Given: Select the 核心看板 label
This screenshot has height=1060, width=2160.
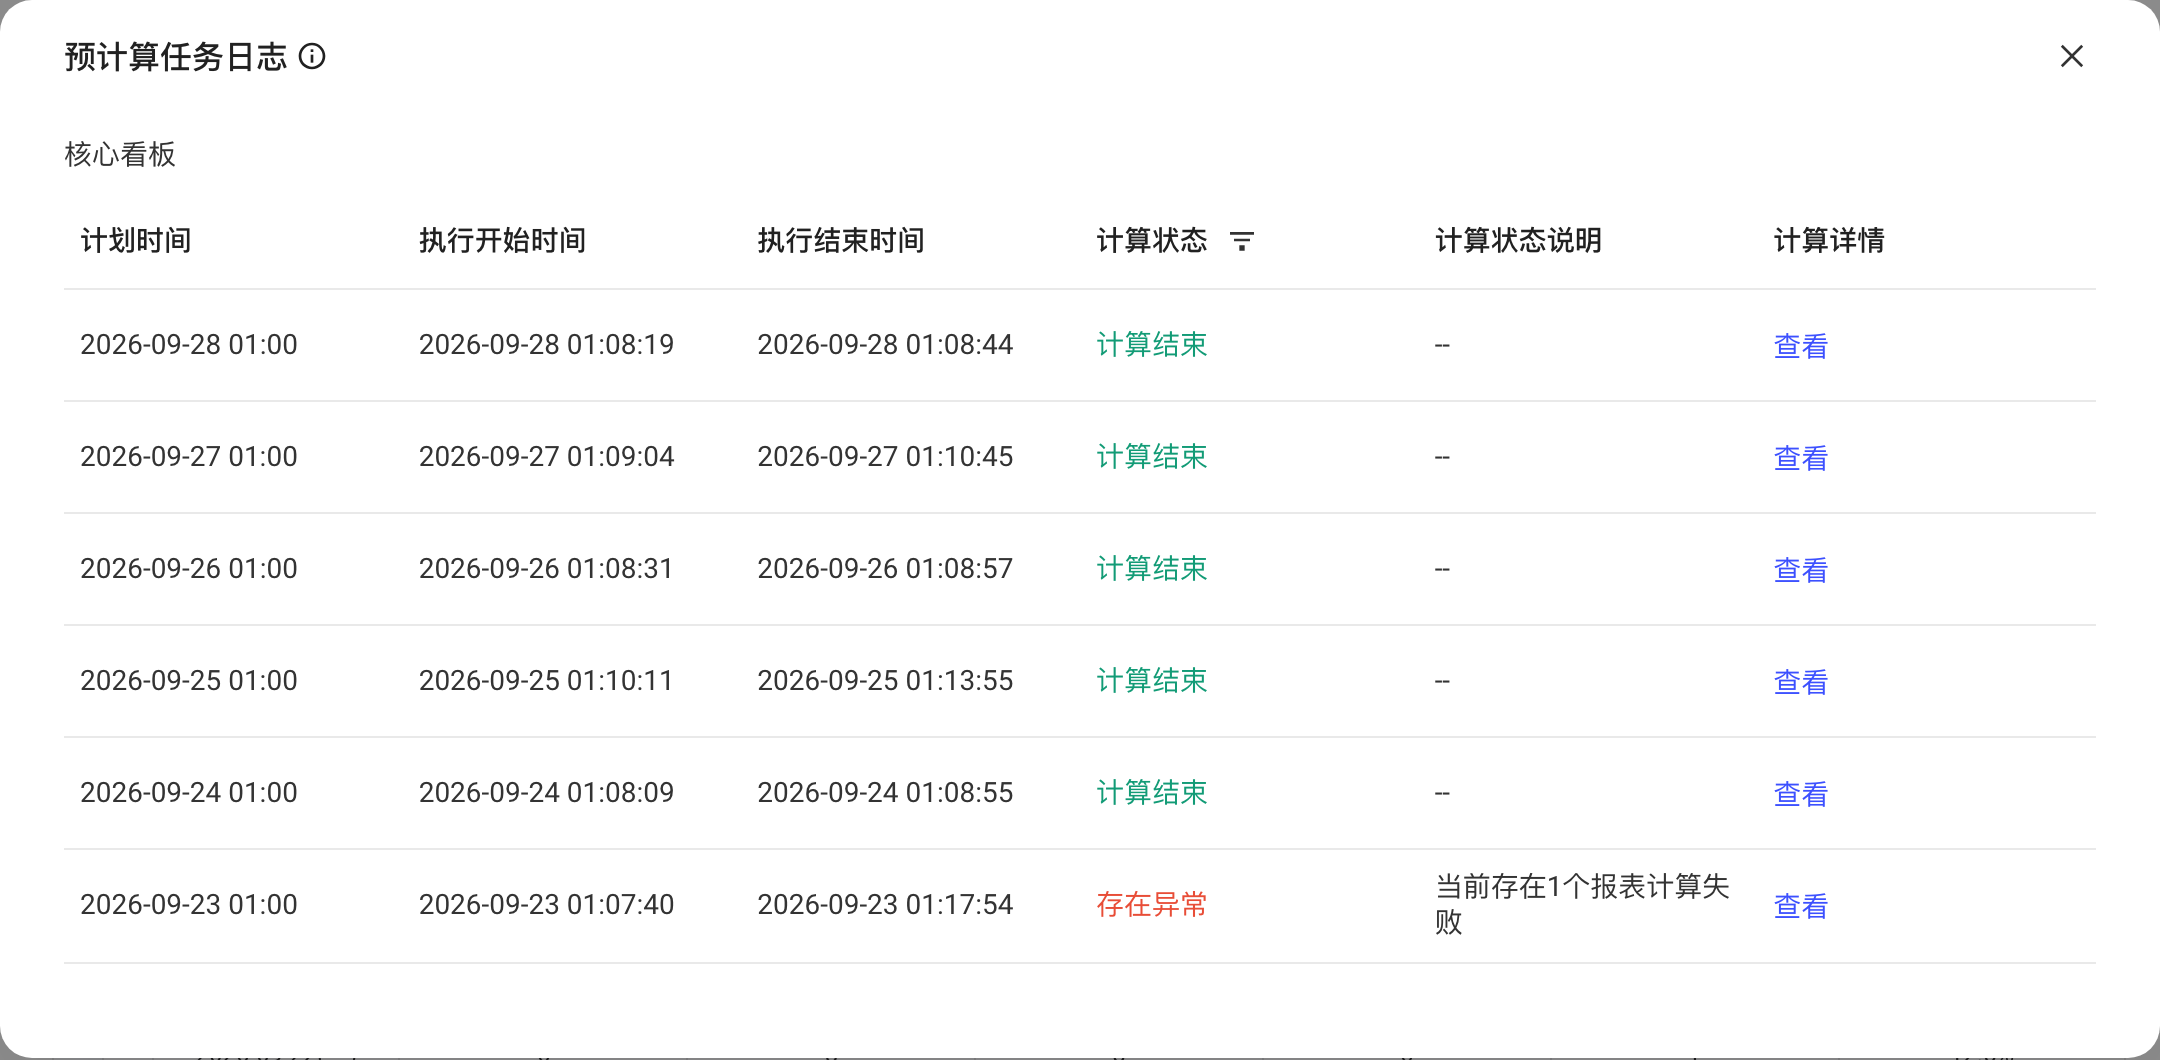Looking at the screenshot, I should click(120, 154).
